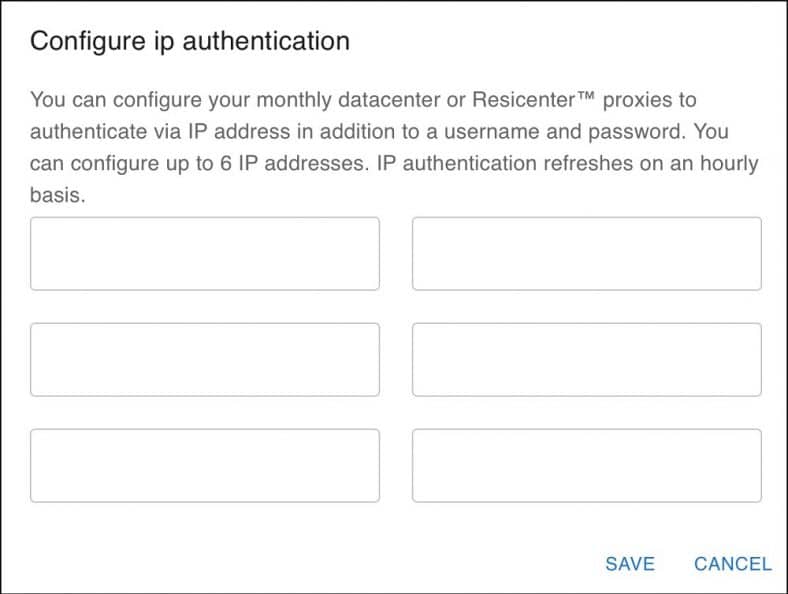Click the word "basis." ending the description
This screenshot has height=594, width=788.
[x=57, y=195]
